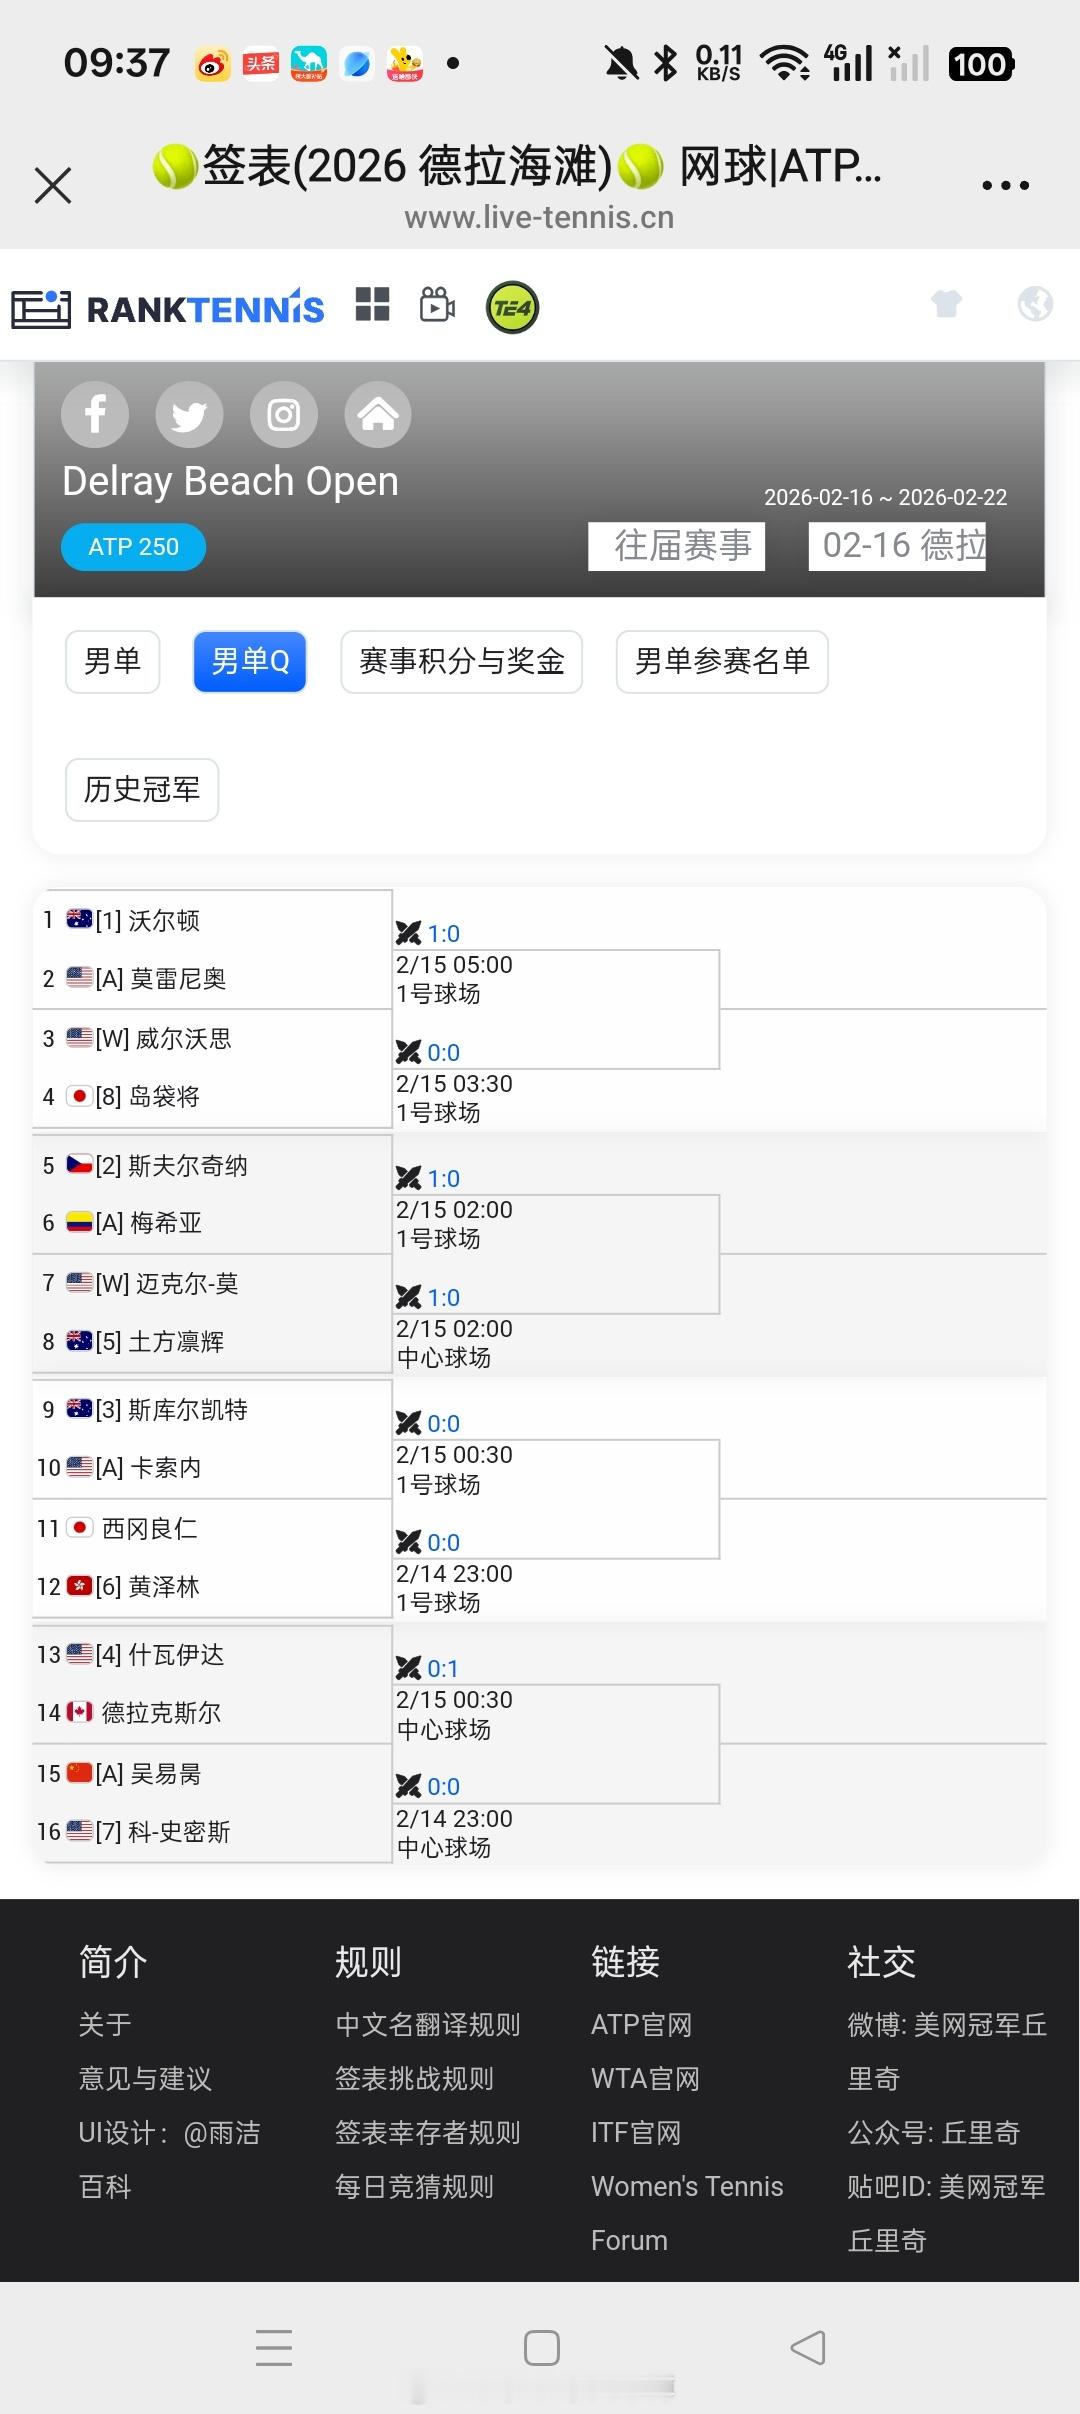Open the green TE4 icon
The height and width of the screenshot is (2414, 1080).
pos(511,306)
